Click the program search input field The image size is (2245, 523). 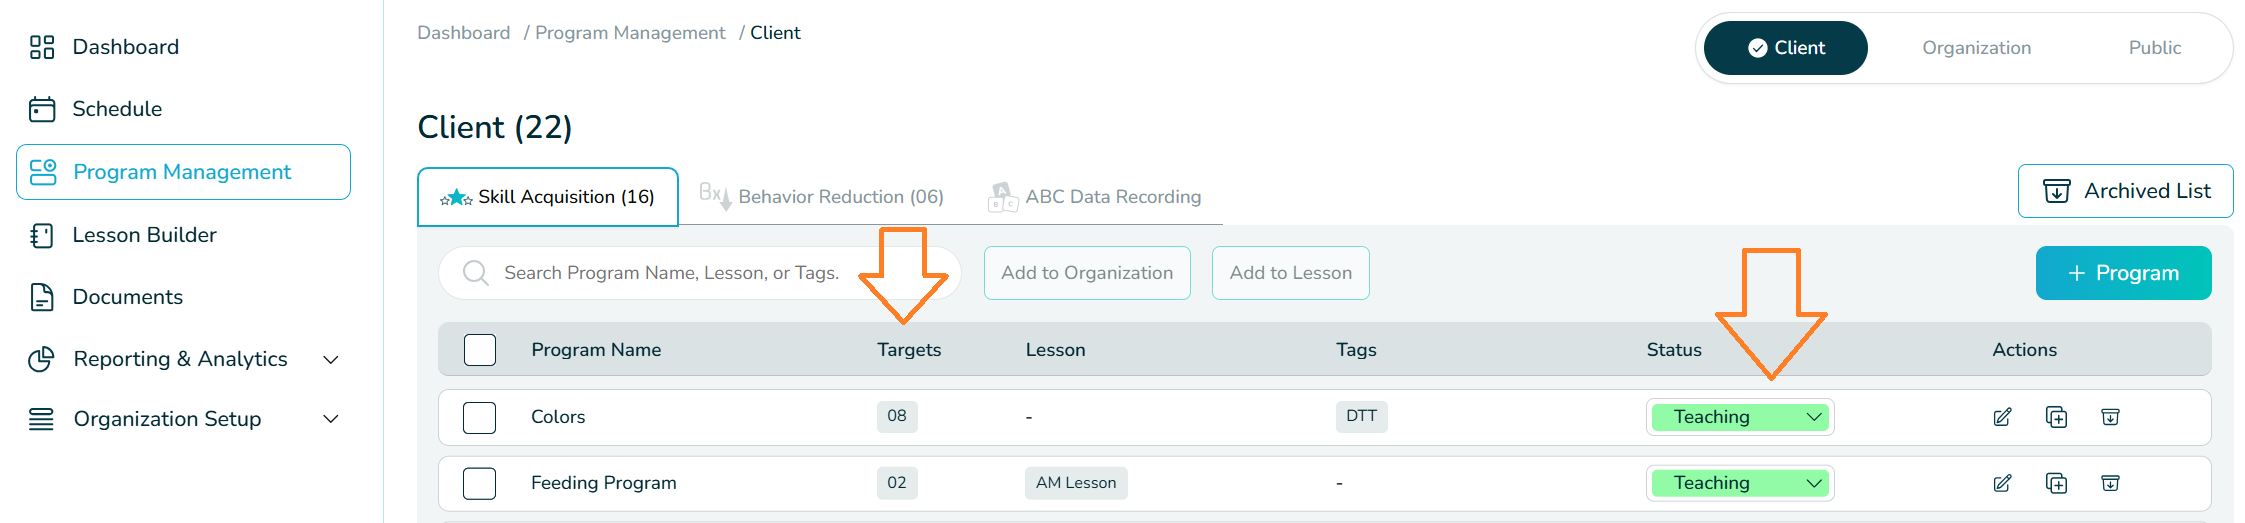click(670, 273)
